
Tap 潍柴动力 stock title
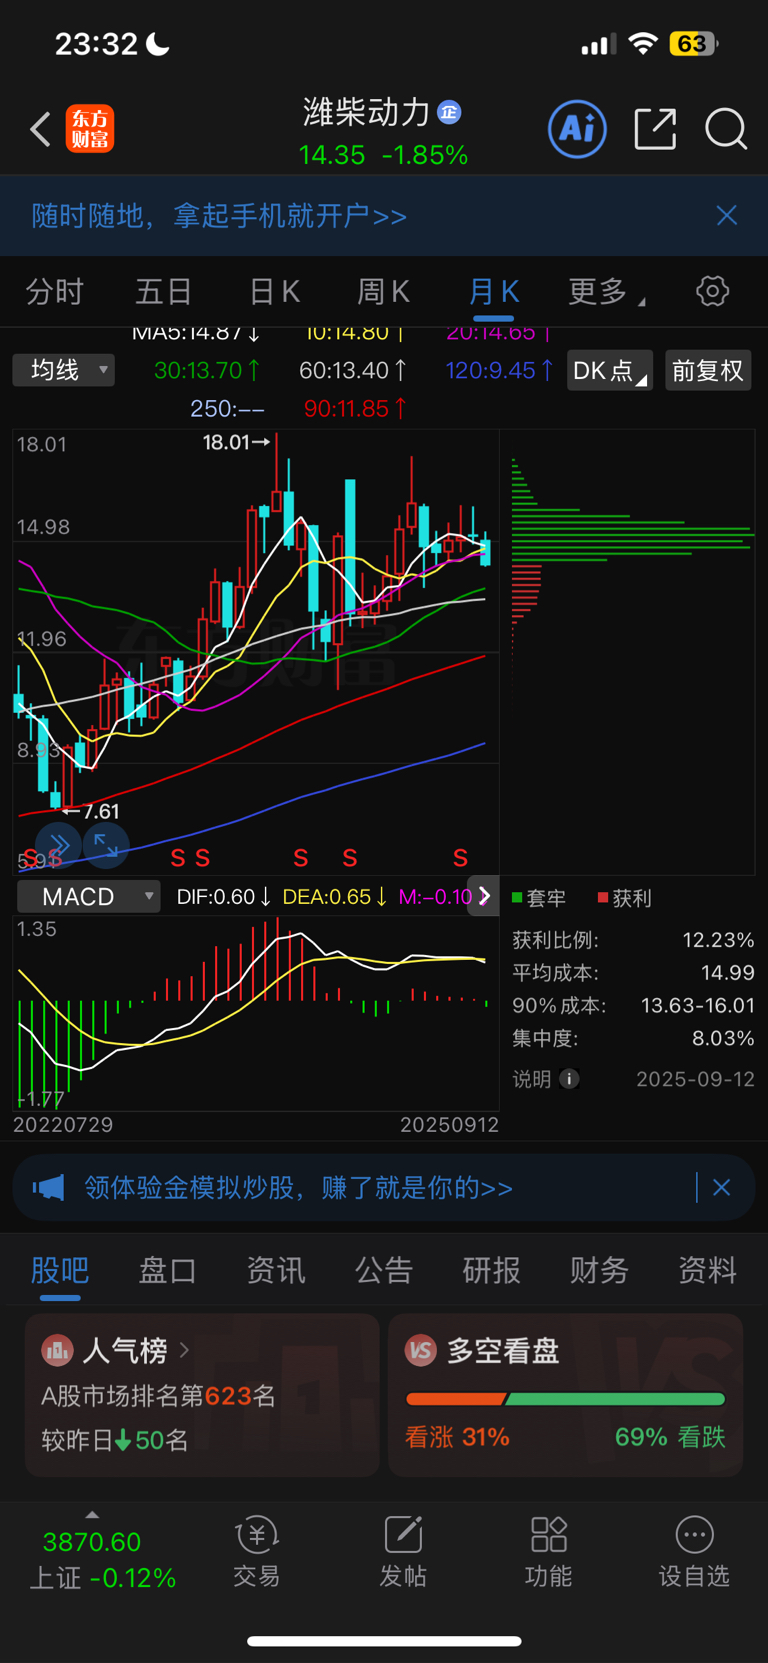(x=366, y=112)
